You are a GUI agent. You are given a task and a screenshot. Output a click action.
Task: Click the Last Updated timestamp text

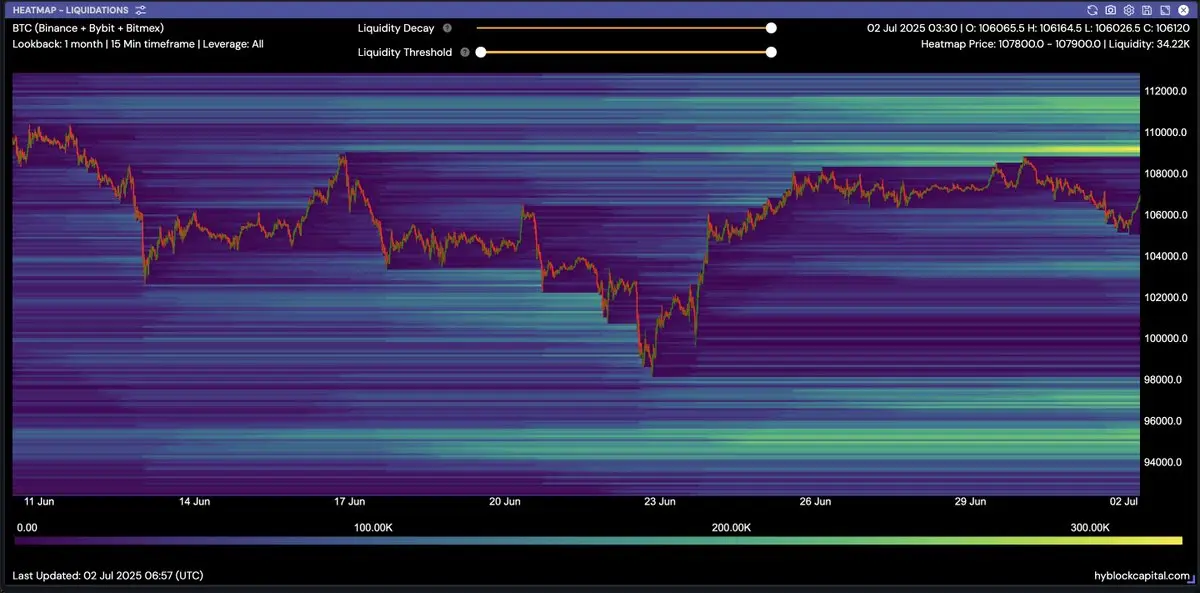tap(108, 576)
